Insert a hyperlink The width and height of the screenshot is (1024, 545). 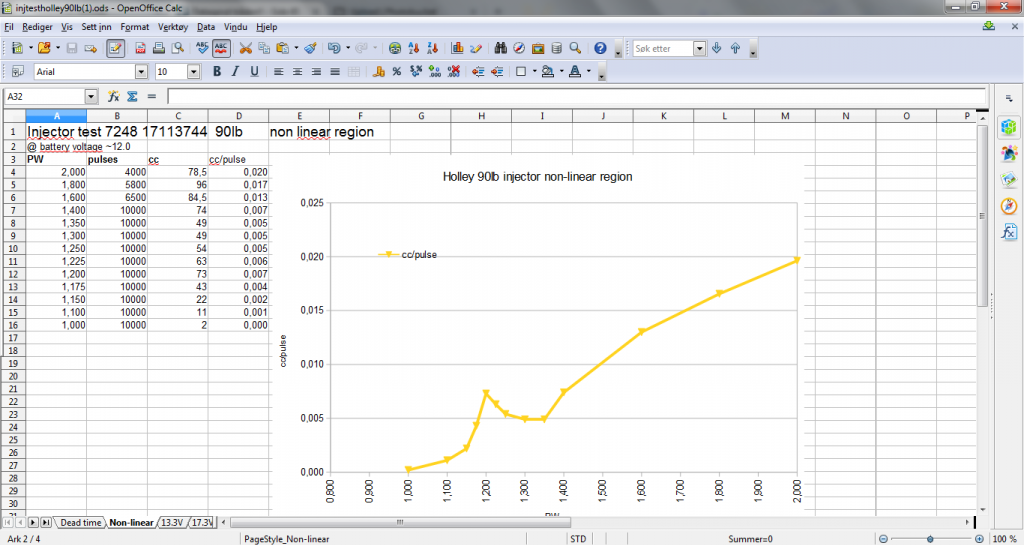tap(394, 48)
